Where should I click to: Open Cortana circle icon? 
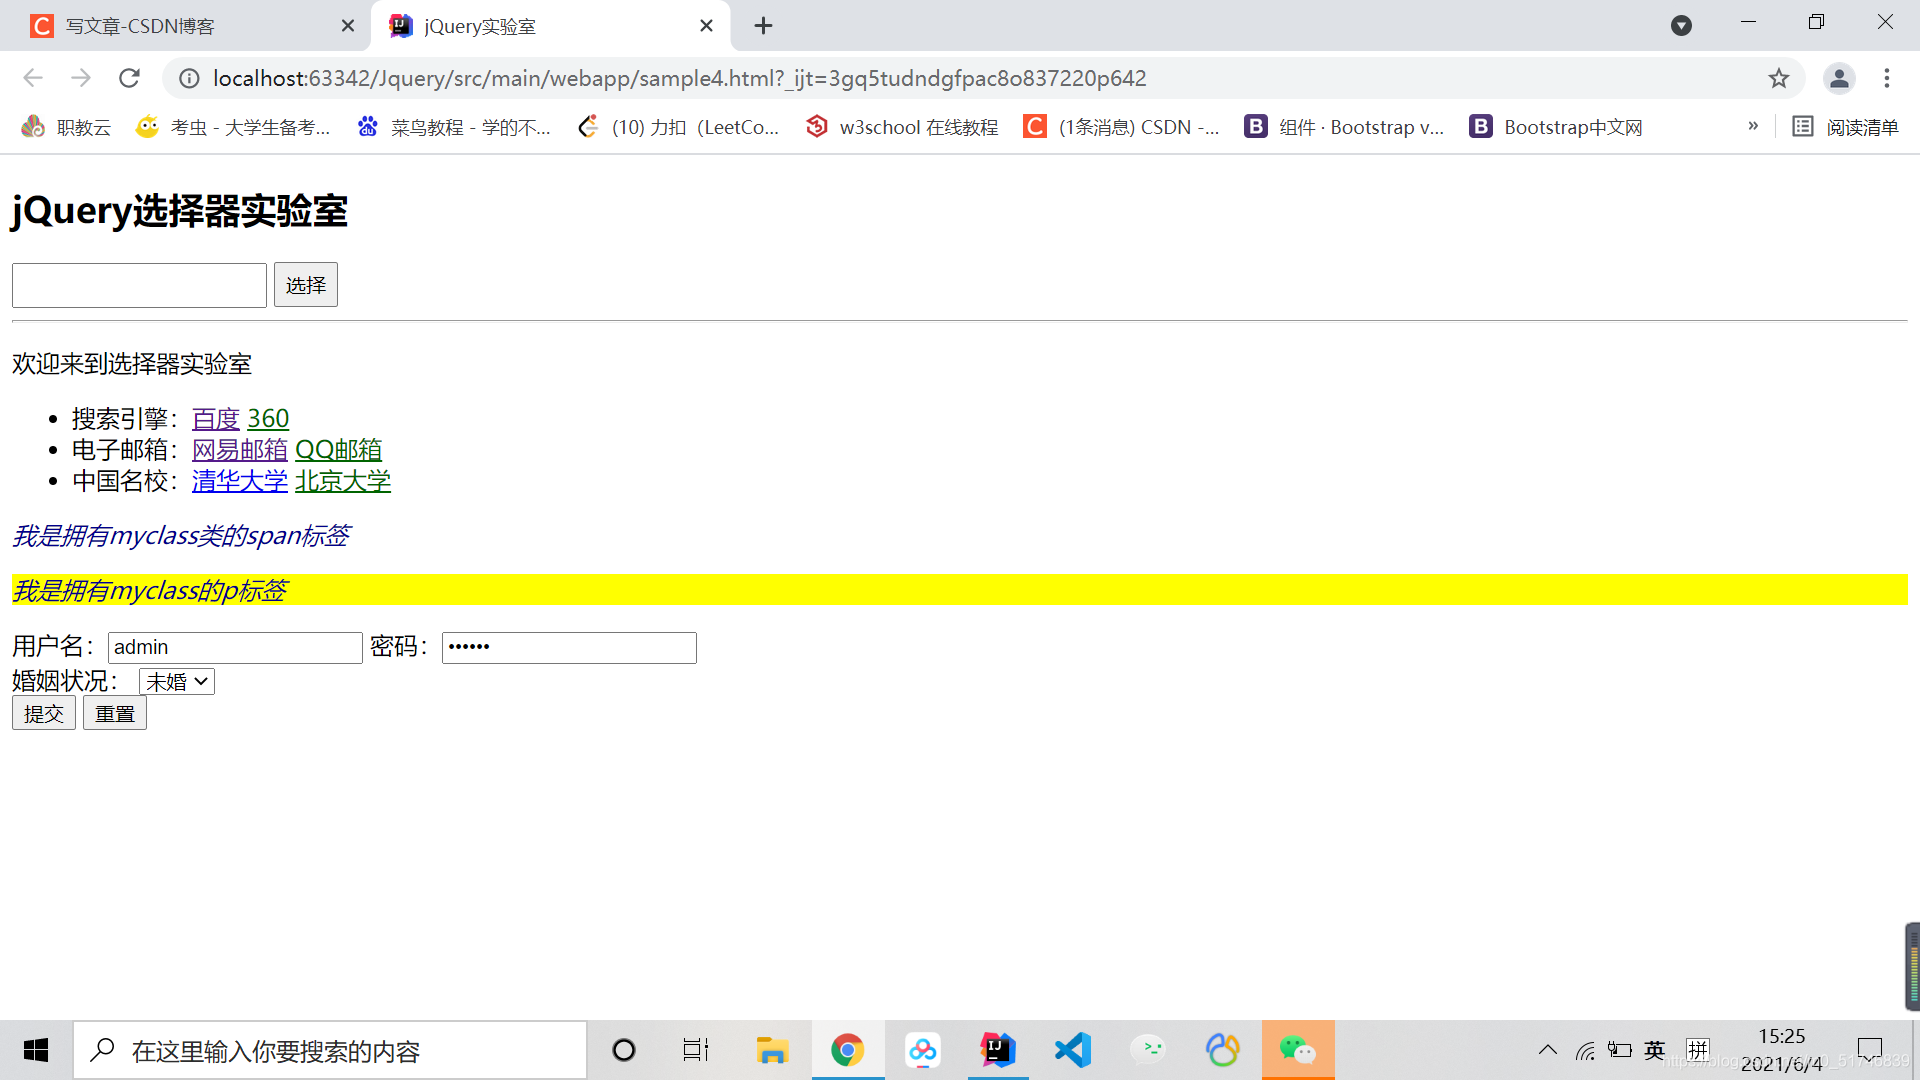[x=623, y=1050]
